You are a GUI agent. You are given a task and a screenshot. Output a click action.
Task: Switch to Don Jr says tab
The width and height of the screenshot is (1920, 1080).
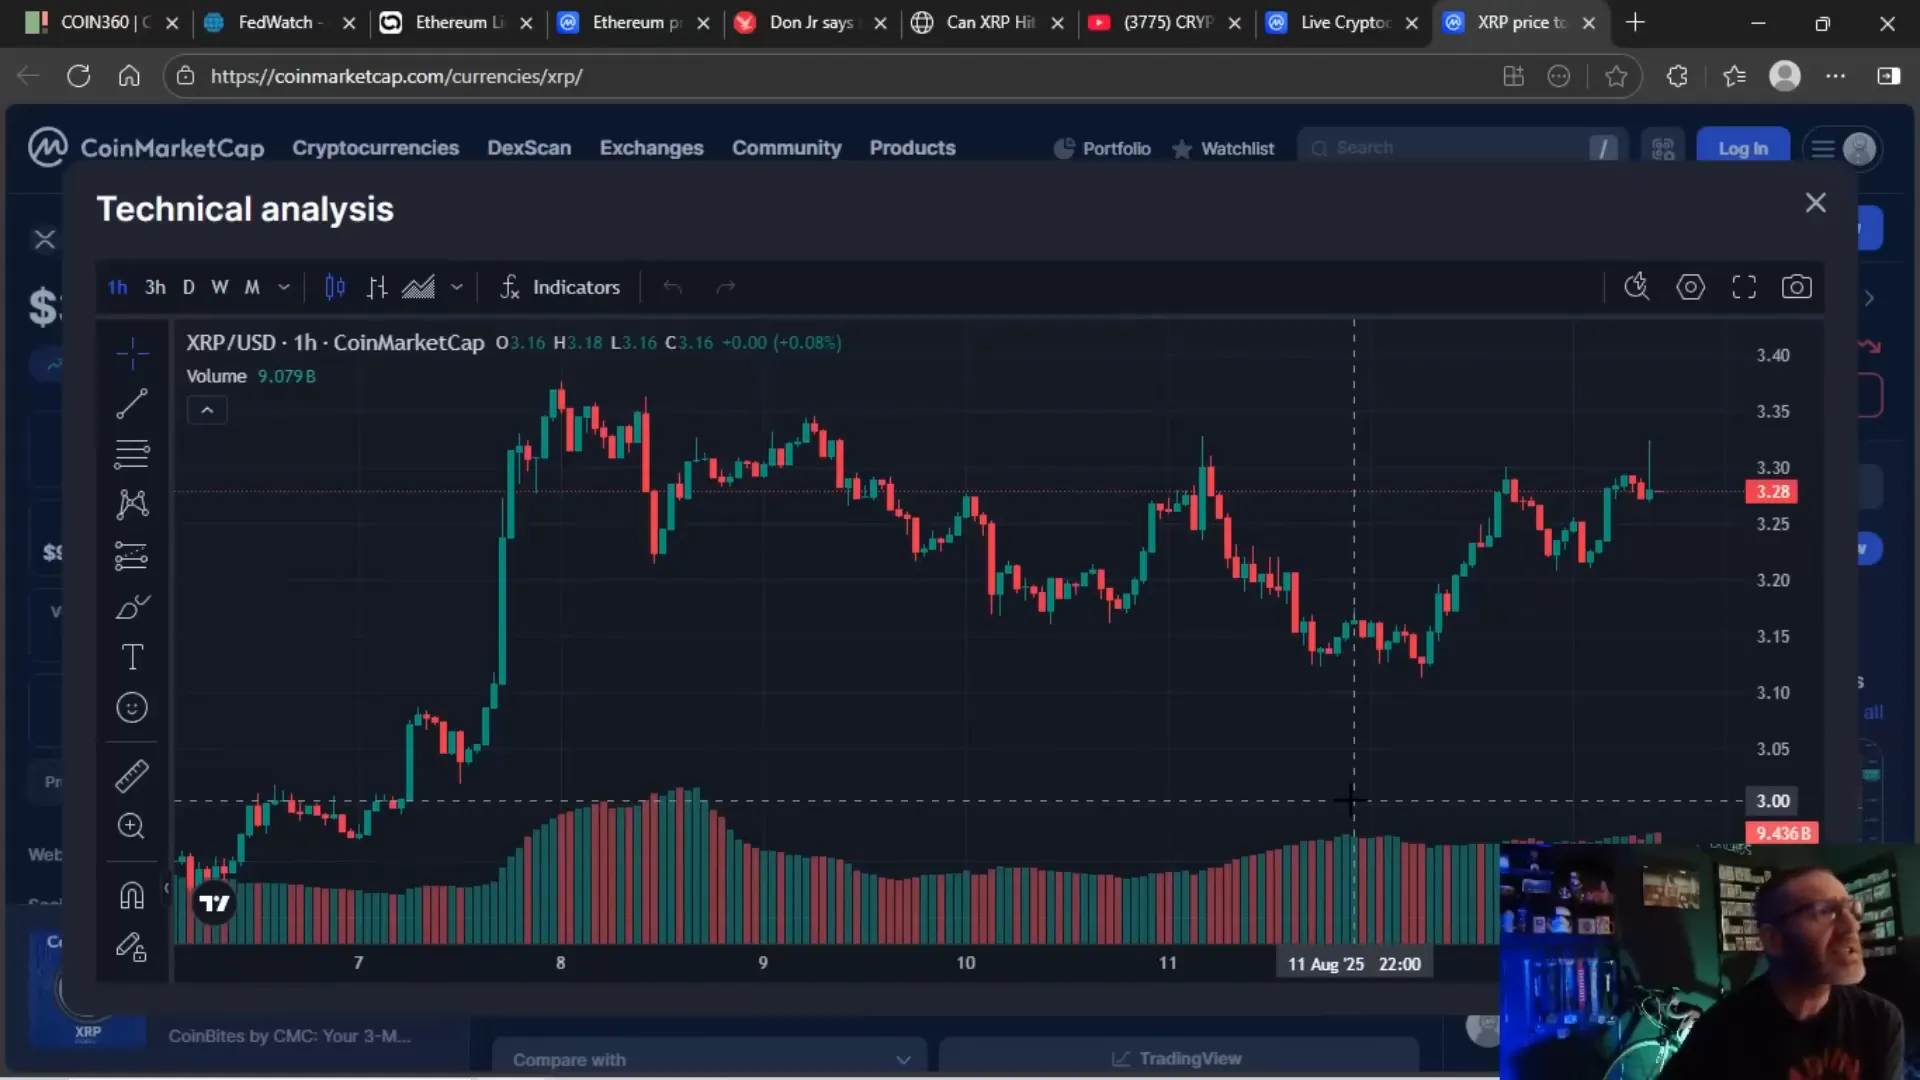pos(810,22)
